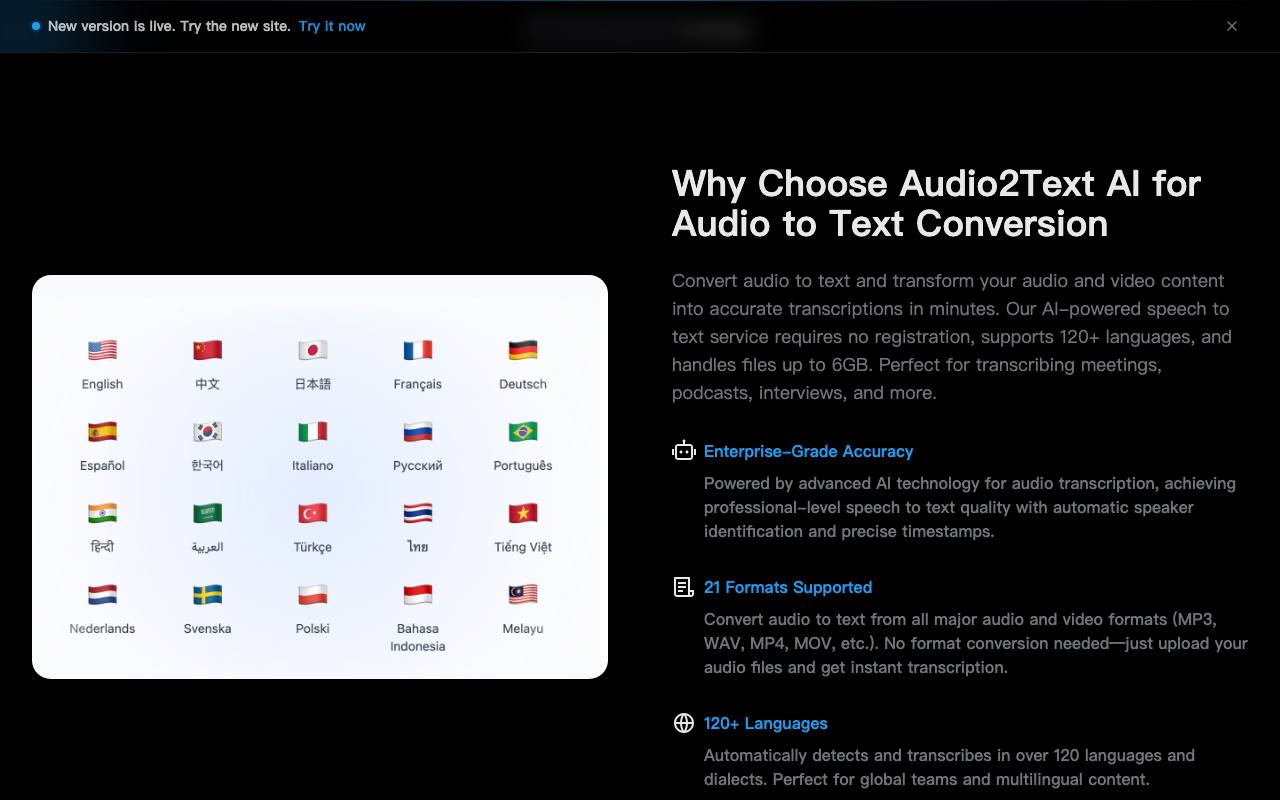This screenshot has height=800, width=1280.
Task: Click the 'Bahasa Indonesia' language label
Action: (x=418, y=637)
